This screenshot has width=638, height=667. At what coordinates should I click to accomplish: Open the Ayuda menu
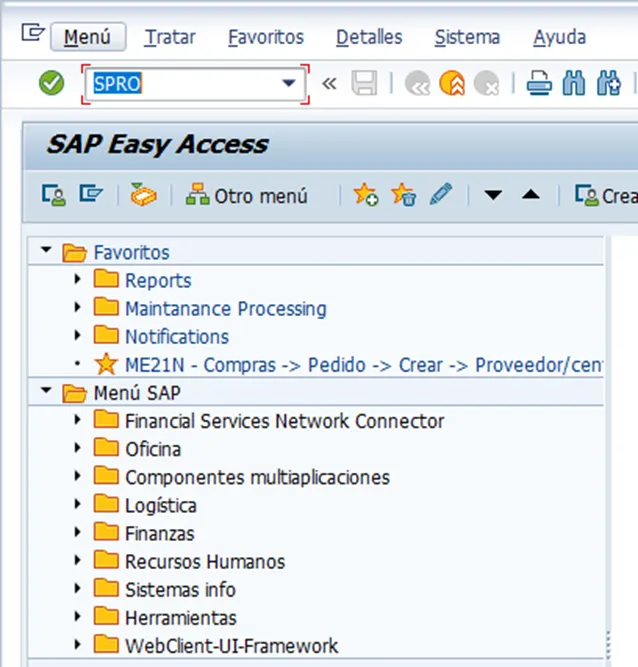click(560, 37)
